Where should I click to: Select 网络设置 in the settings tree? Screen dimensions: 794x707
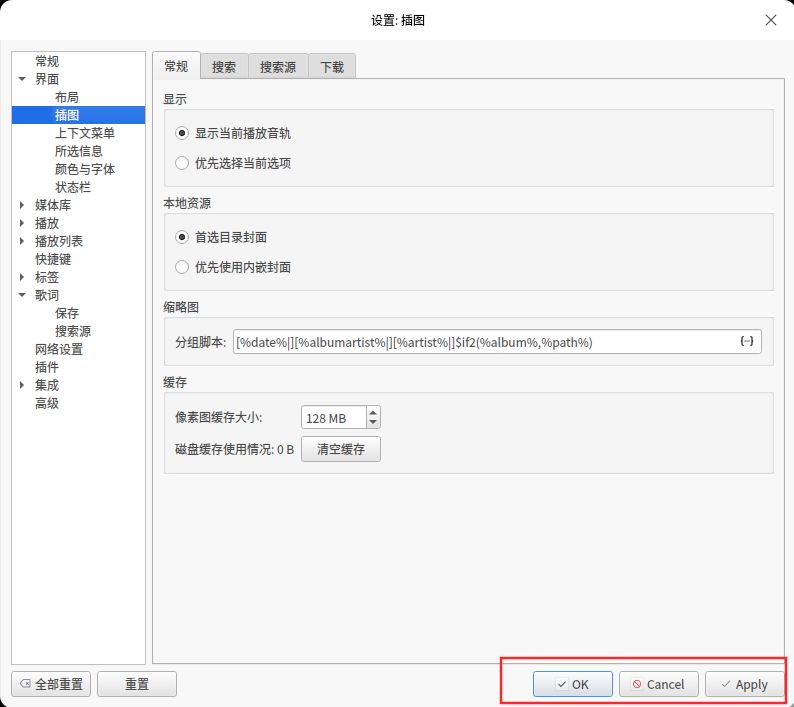(59, 349)
